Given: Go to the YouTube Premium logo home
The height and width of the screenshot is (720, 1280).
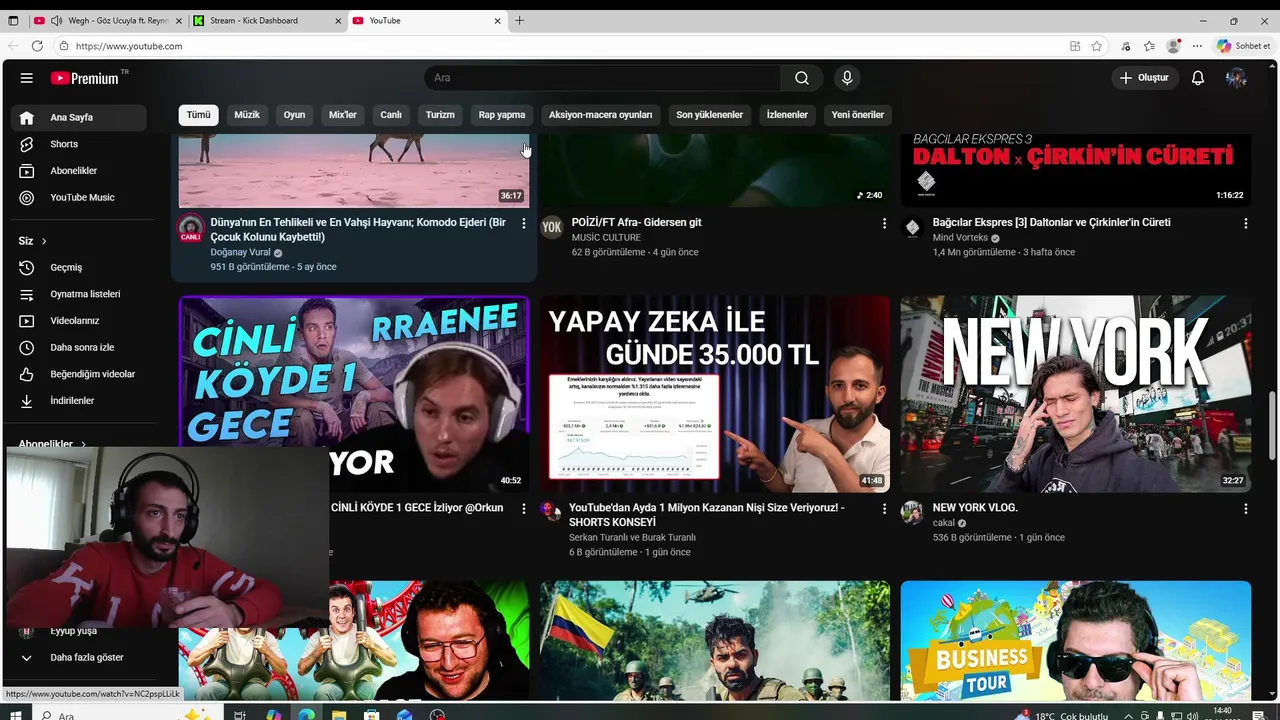Looking at the screenshot, I should pyautogui.click(x=86, y=78).
